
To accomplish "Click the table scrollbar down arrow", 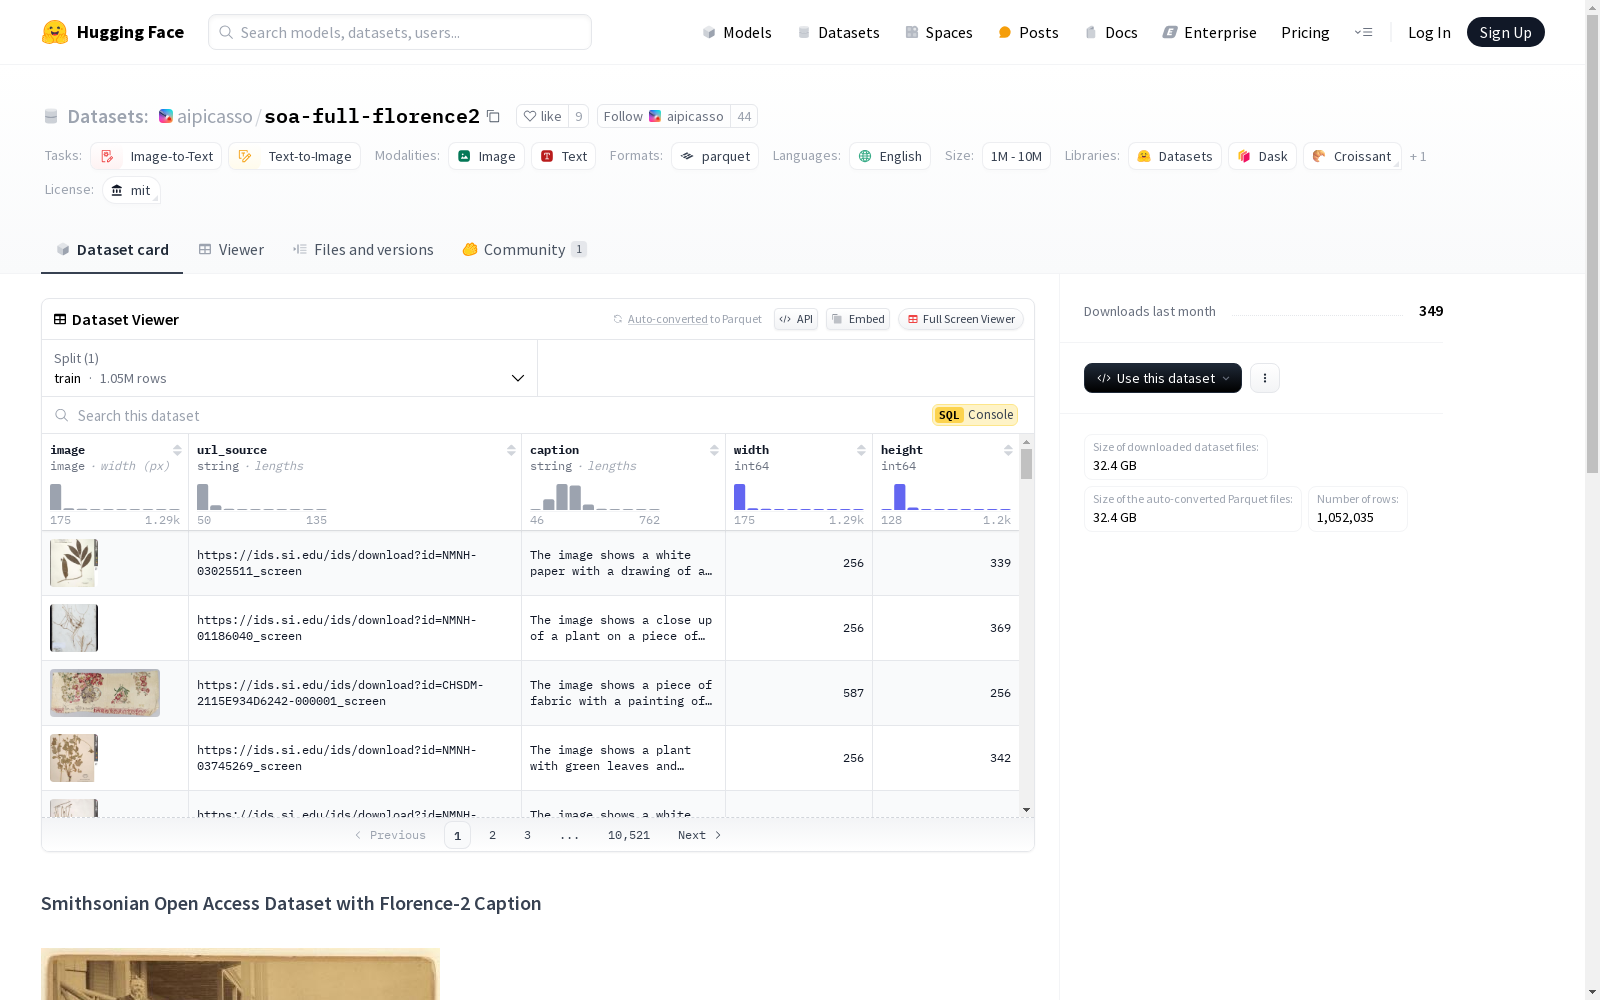I will tap(1026, 810).
